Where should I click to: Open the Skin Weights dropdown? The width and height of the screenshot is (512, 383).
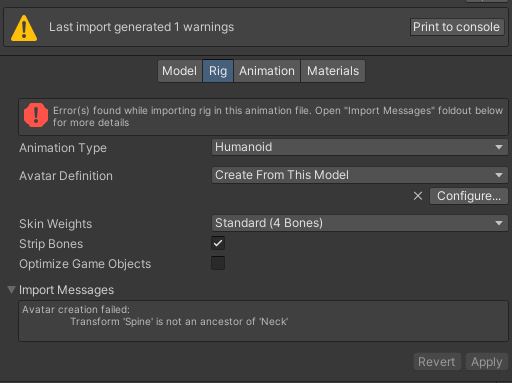pyautogui.click(x=360, y=223)
